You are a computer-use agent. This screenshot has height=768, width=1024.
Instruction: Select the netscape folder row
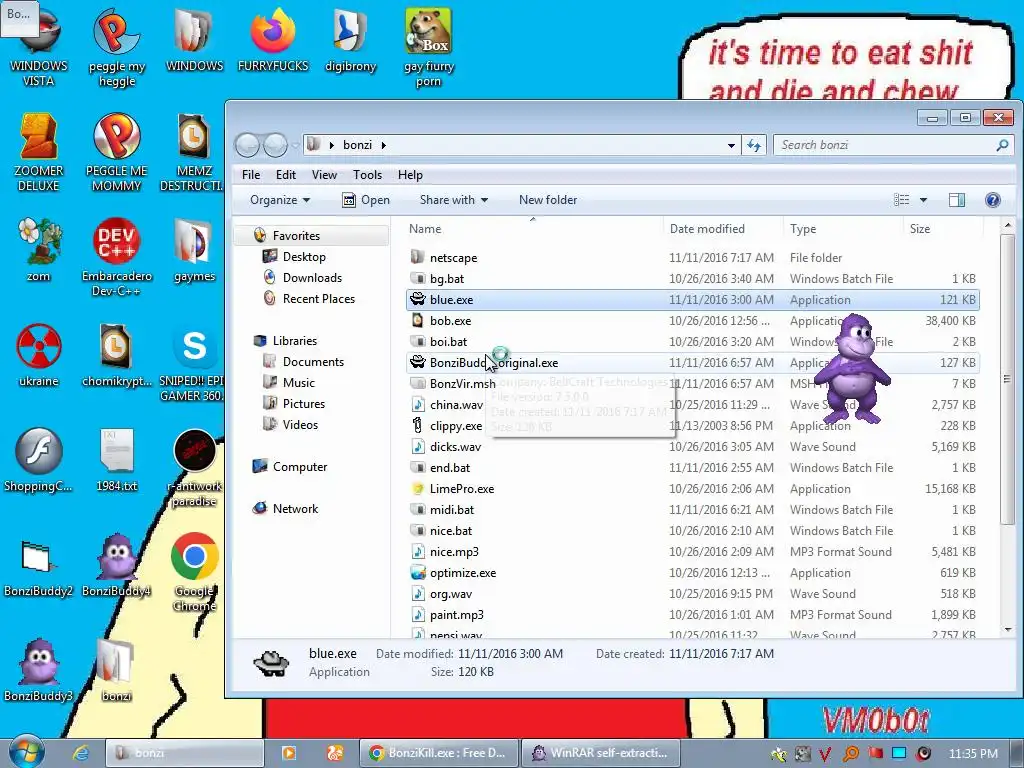tap(692, 257)
